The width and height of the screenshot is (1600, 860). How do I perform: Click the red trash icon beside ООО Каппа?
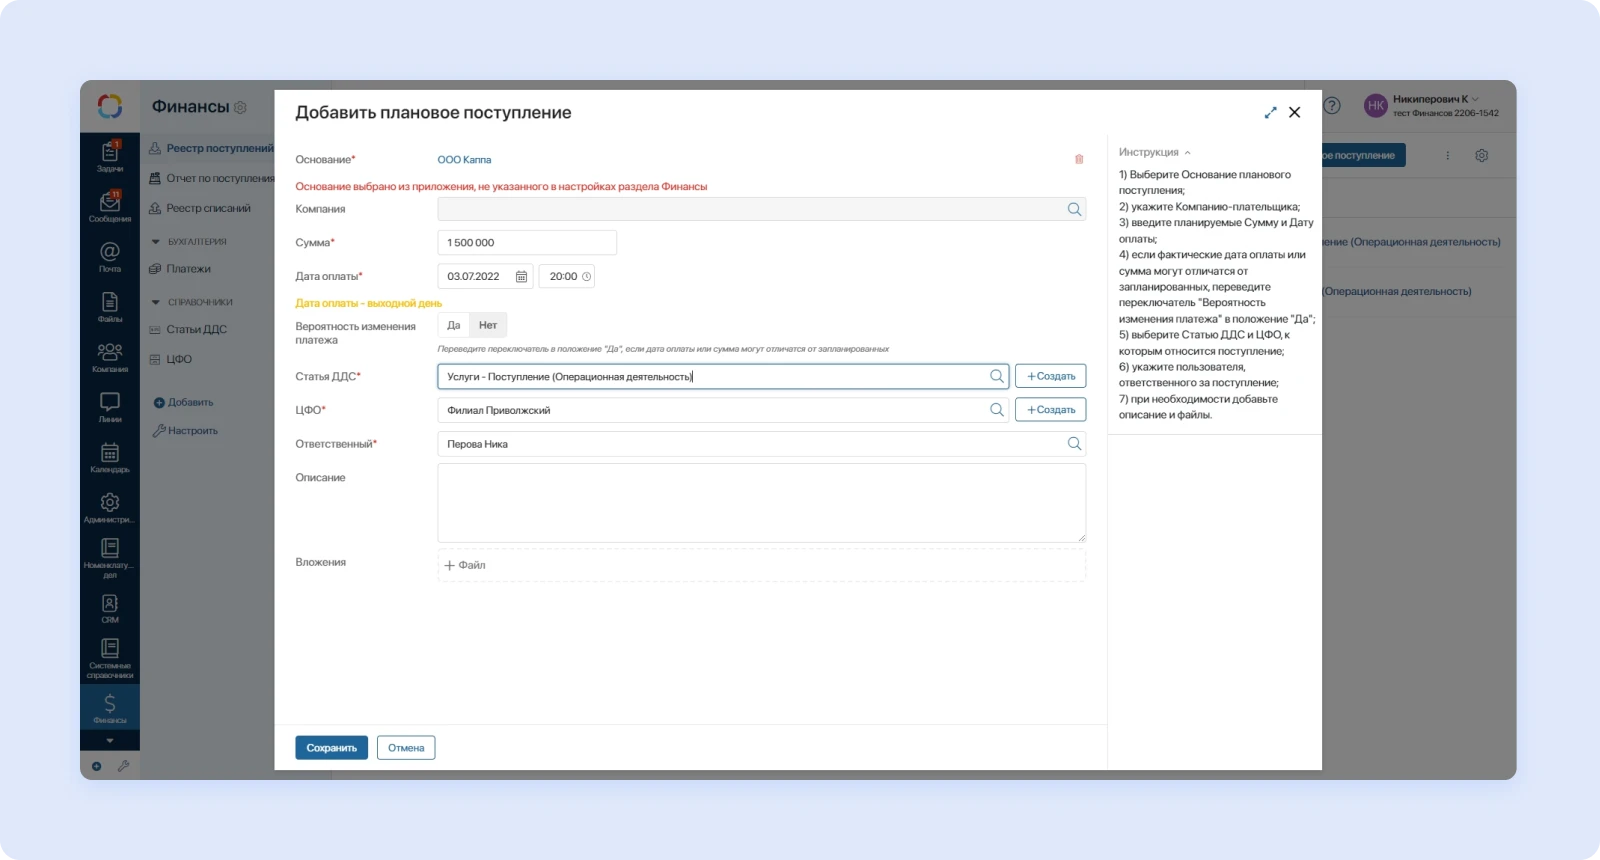tap(1079, 160)
